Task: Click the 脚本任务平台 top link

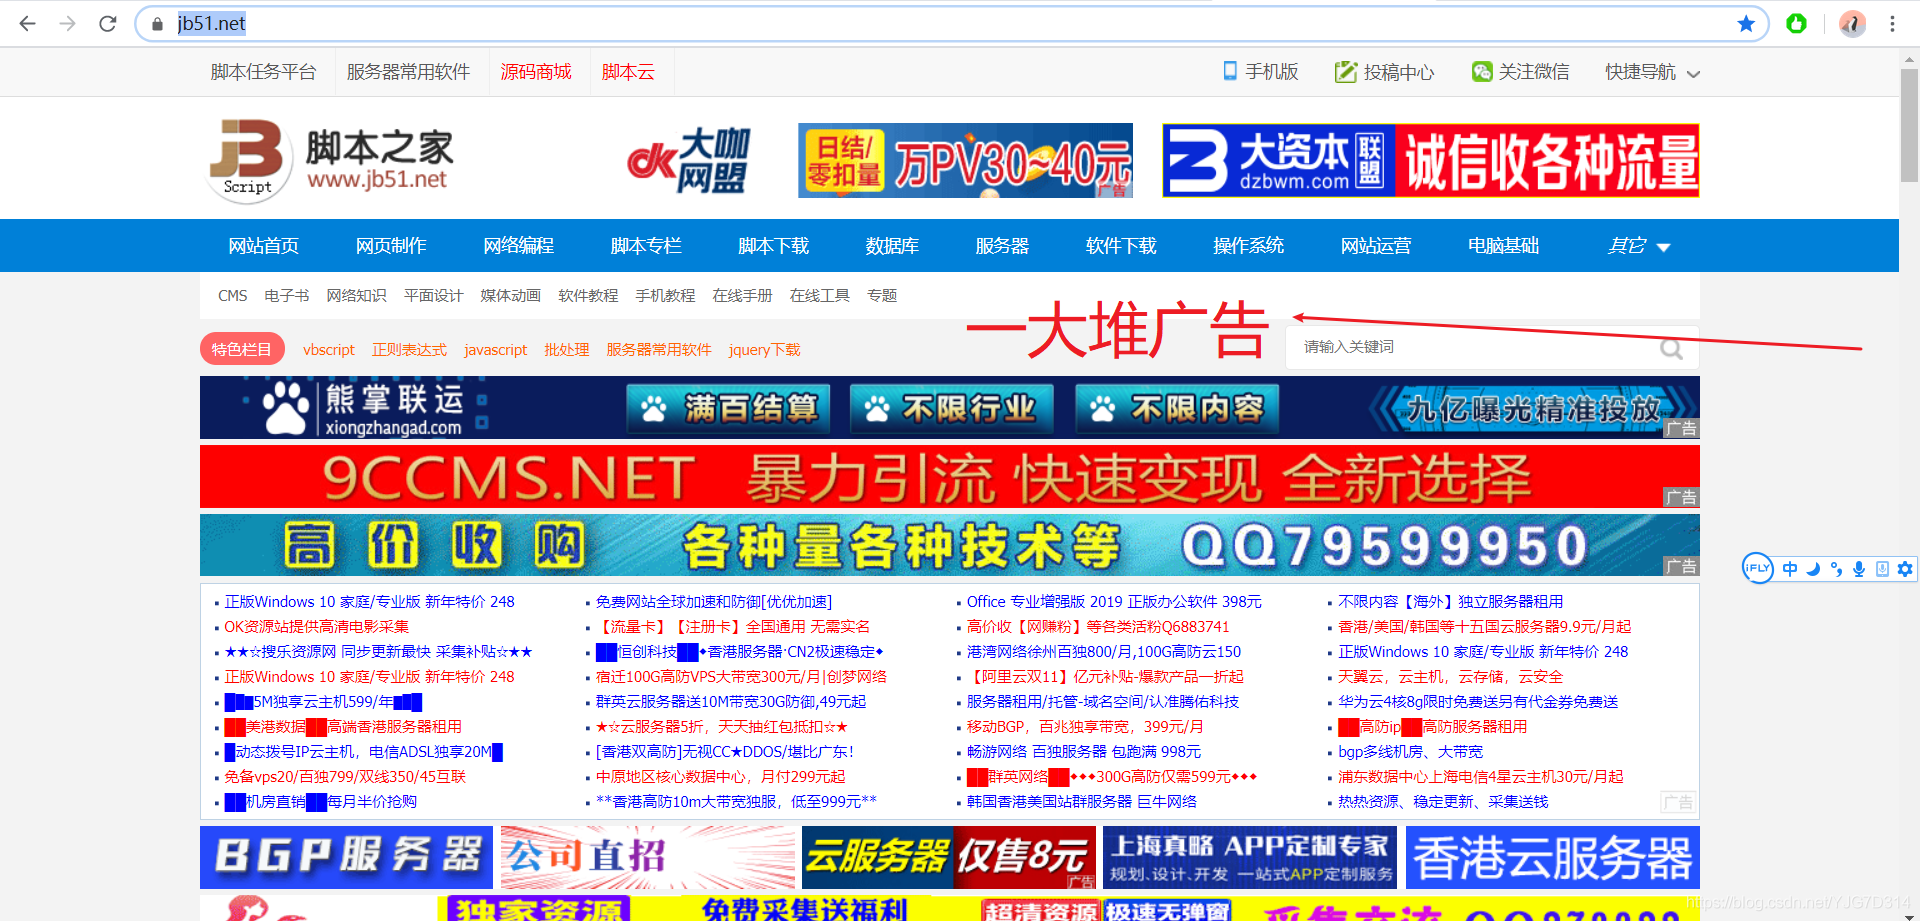Action: (x=263, y=72)
